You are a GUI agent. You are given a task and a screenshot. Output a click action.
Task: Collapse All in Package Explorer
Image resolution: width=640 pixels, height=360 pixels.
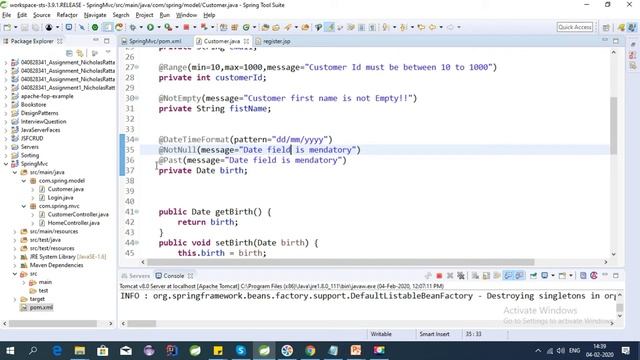pos(69,53)
